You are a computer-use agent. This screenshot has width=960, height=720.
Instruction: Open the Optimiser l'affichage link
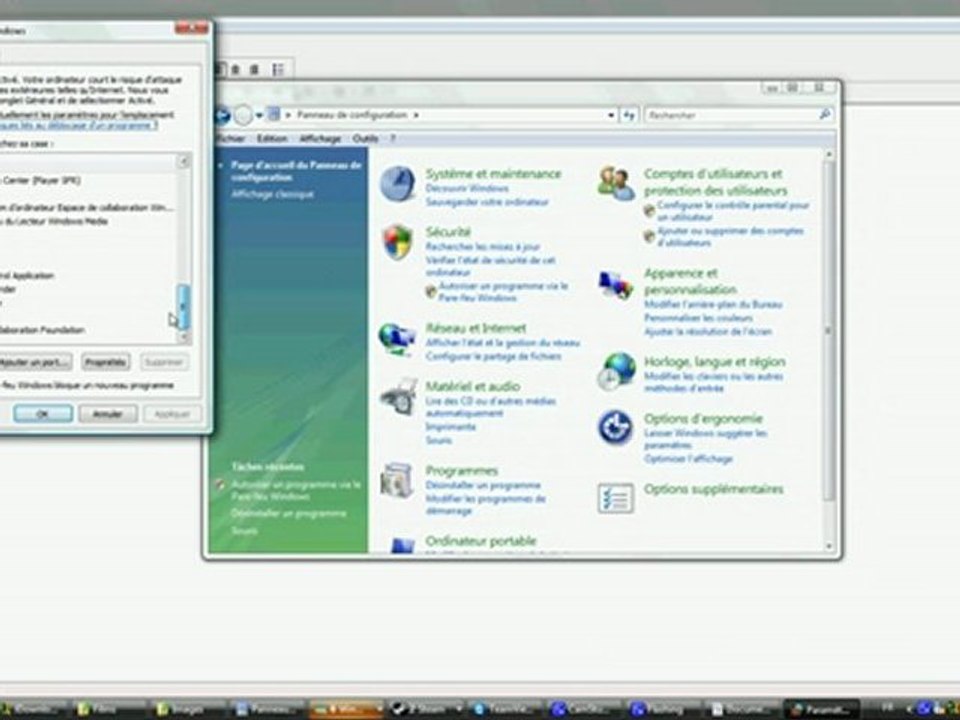click(688, 459)
